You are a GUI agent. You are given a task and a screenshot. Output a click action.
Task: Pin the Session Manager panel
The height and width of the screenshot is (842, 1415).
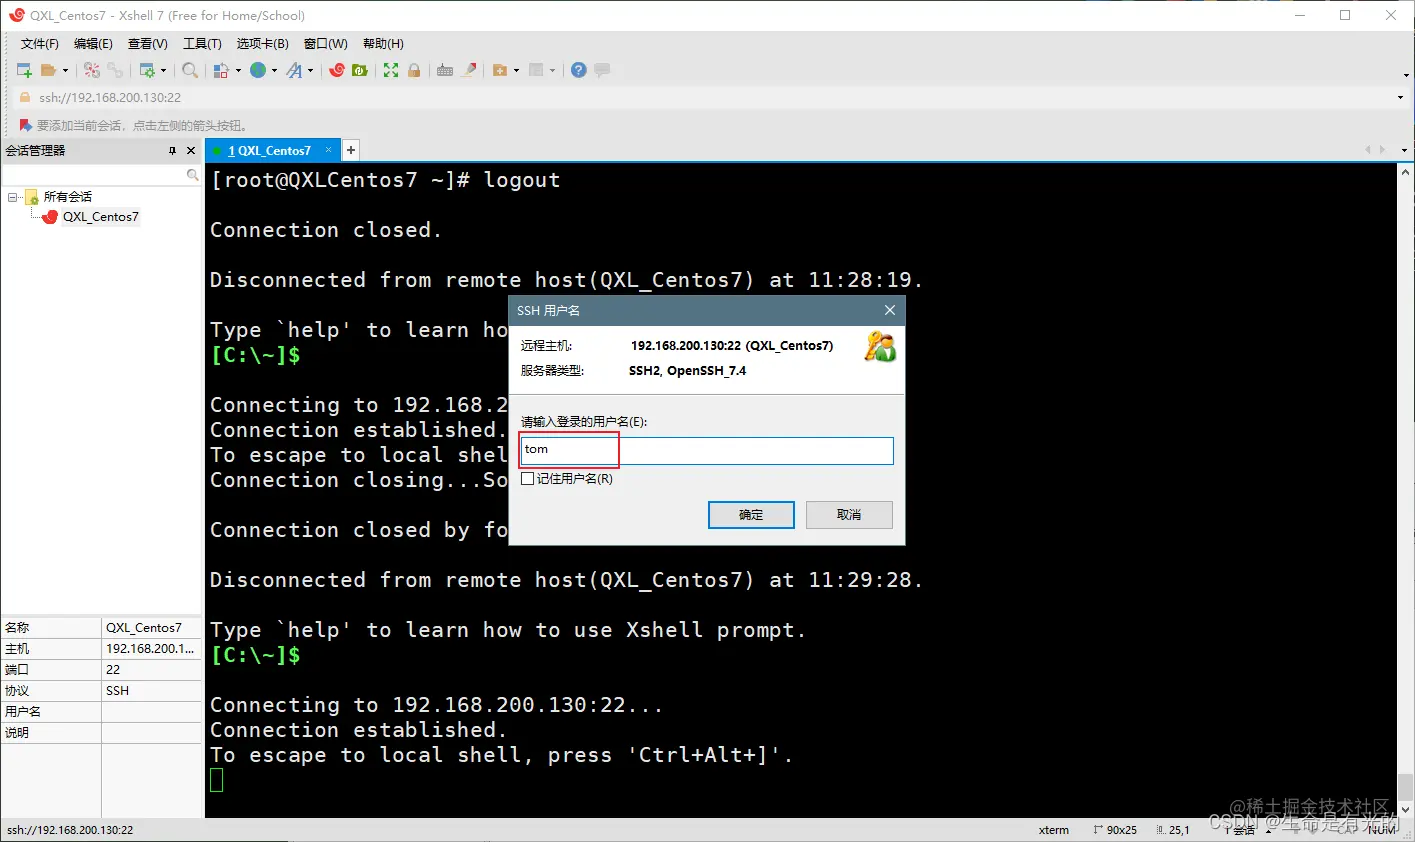tap(172, 151)
